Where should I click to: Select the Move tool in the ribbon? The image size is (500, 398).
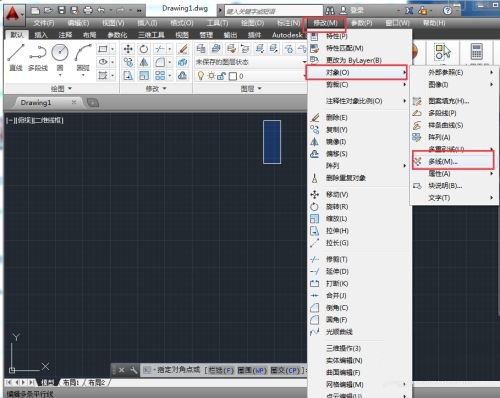pyautogui.click(x=128, y=49)
